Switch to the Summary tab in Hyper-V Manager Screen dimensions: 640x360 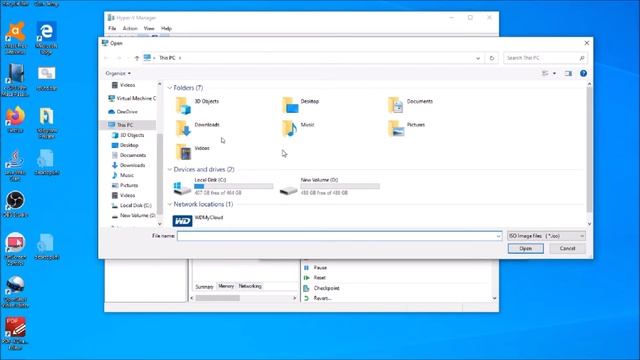click(x=204, y=287)
